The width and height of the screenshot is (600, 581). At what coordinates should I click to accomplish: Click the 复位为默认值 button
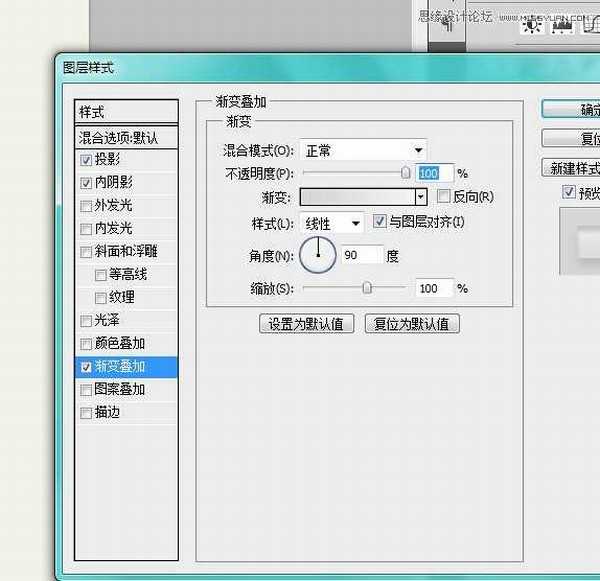click(411, 324)
